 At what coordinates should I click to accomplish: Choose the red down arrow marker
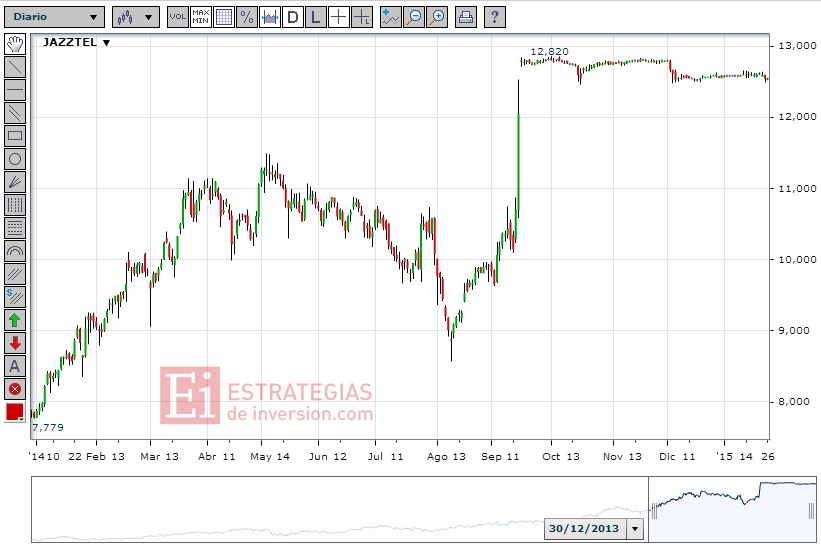15,343
